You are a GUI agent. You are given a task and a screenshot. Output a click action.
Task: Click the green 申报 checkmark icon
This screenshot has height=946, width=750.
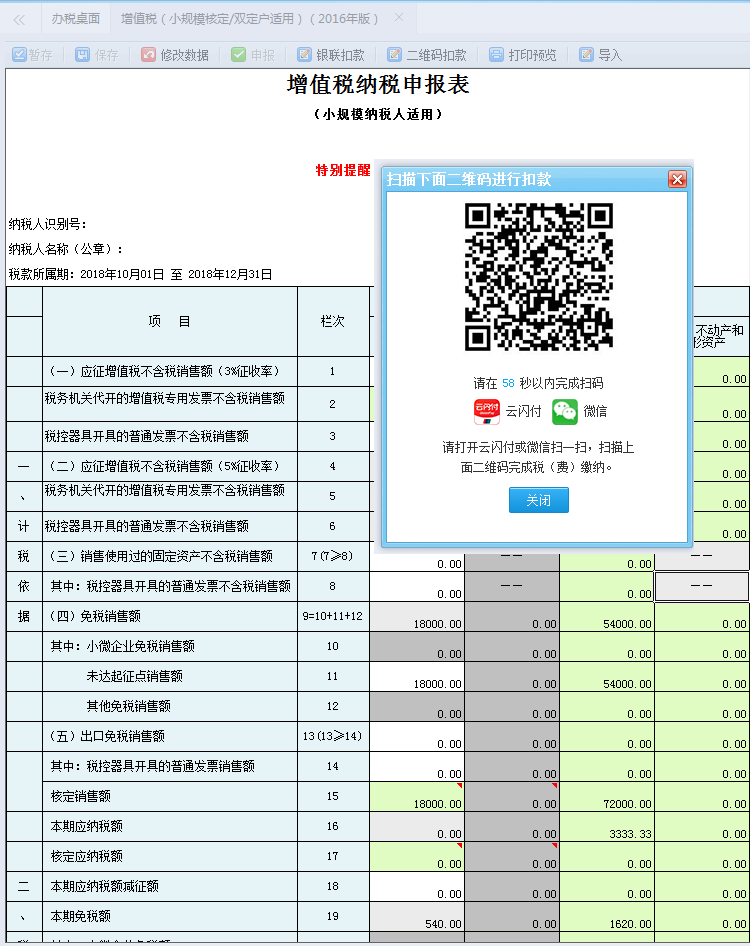(x=238, y=55)
